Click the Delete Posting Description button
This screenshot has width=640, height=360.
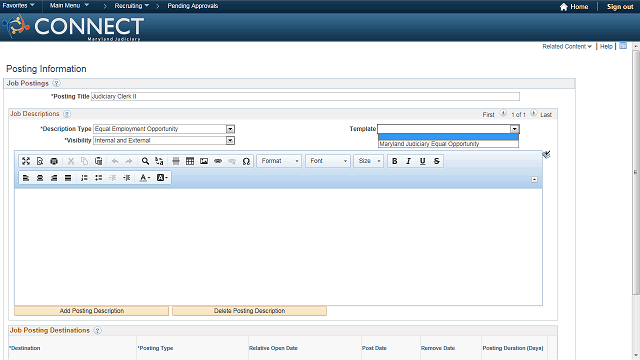coord(249,311)
